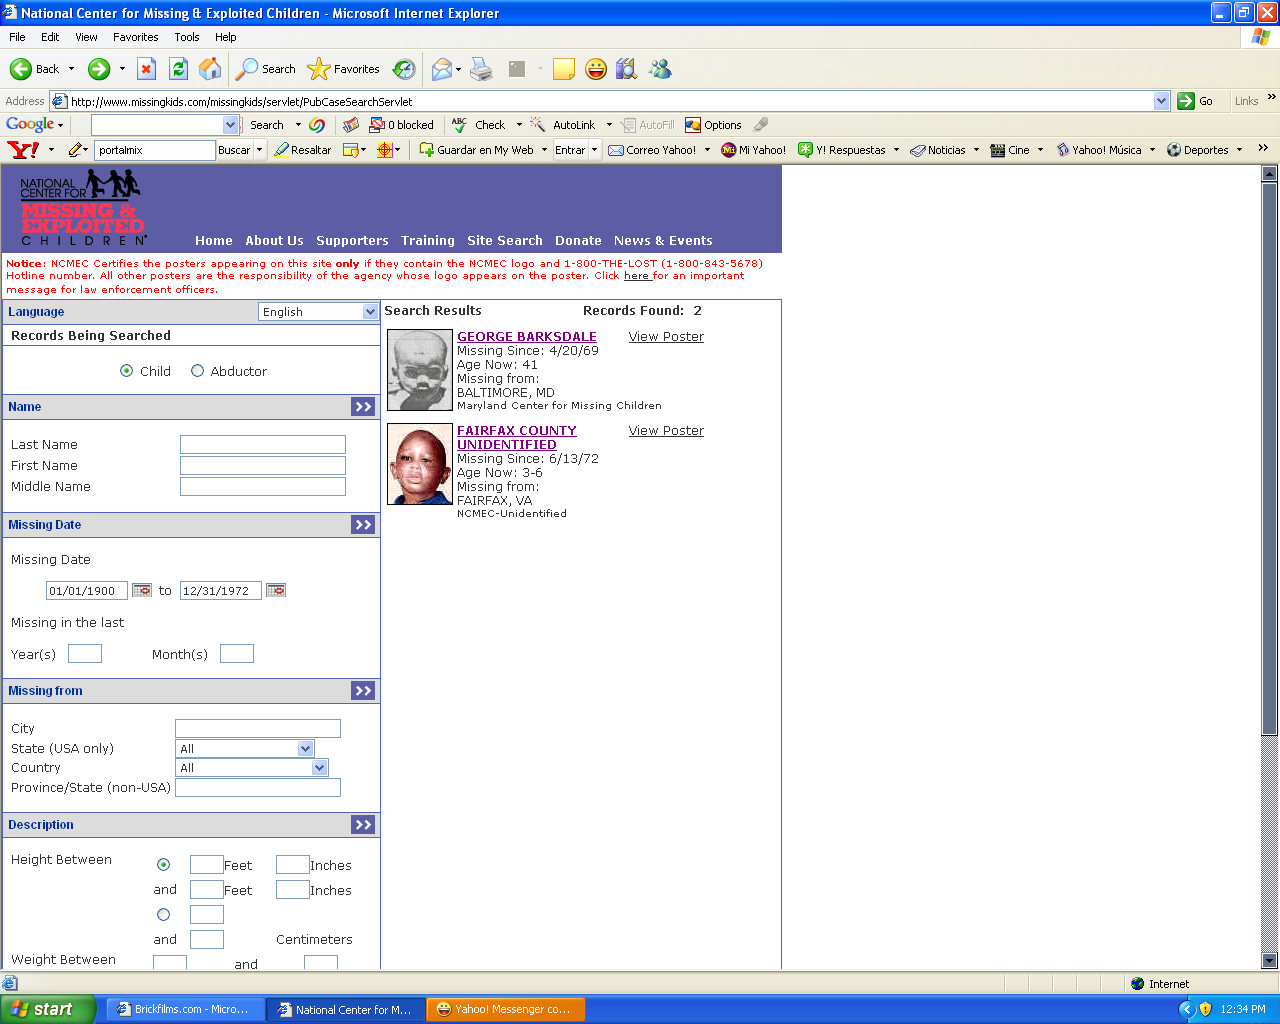Click the Fairfax County child photo thumbnail

[420, 464]
